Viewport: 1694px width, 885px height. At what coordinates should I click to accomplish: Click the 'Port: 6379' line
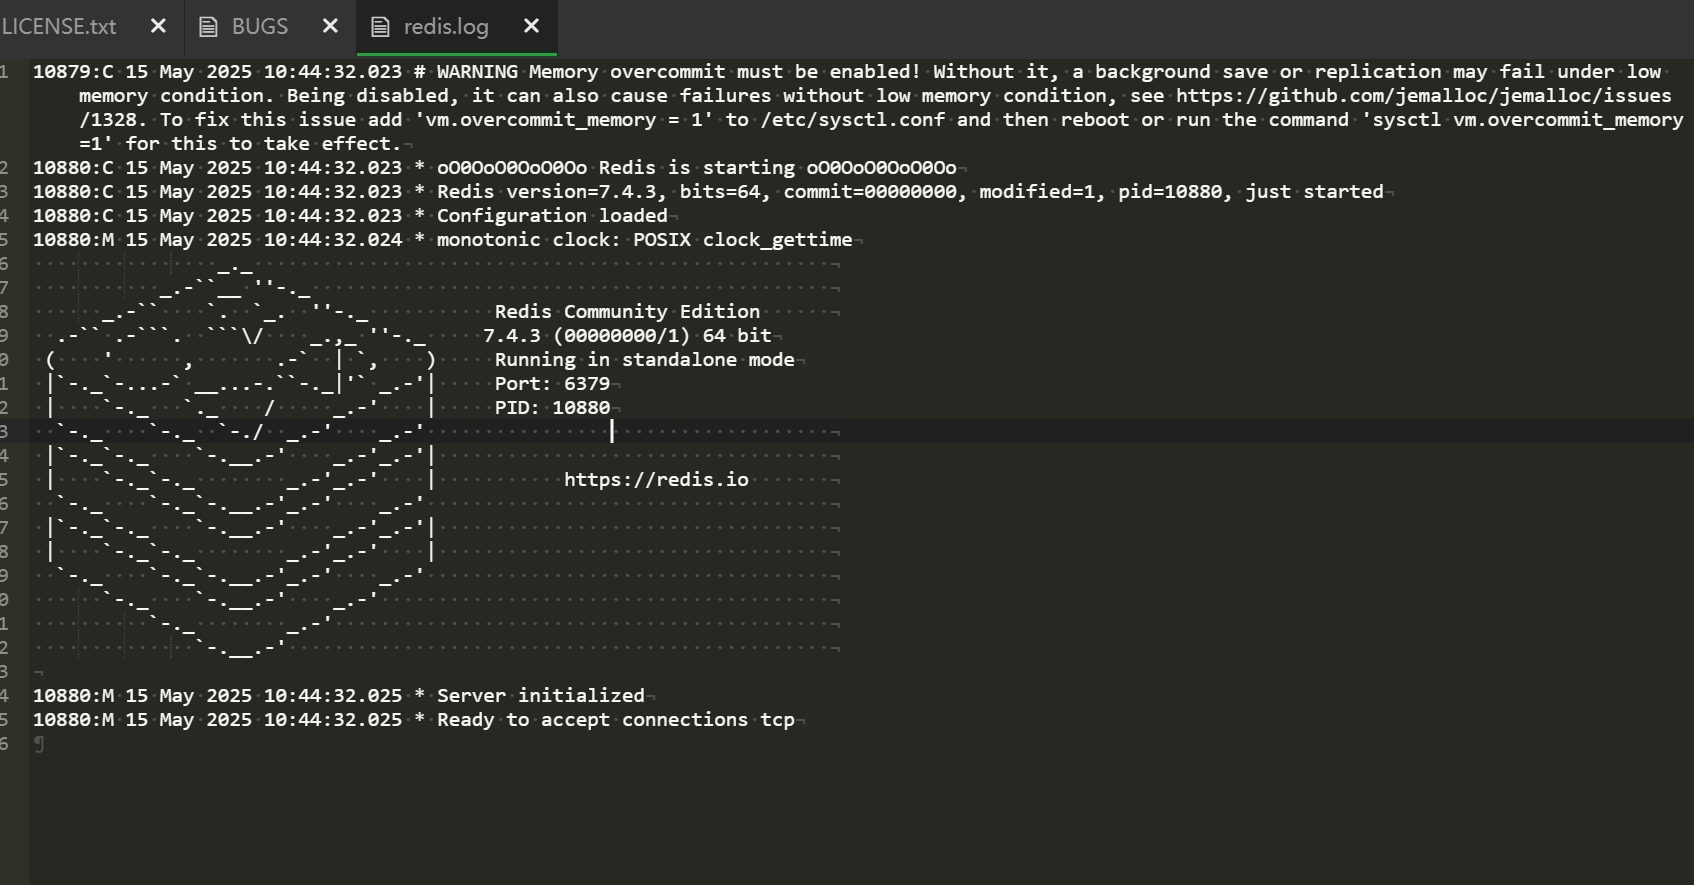[x=552, y=384]
